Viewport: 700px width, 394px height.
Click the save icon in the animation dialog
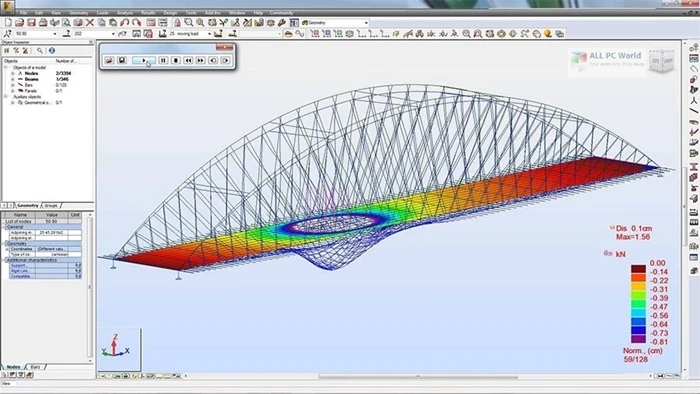point(122,60)
